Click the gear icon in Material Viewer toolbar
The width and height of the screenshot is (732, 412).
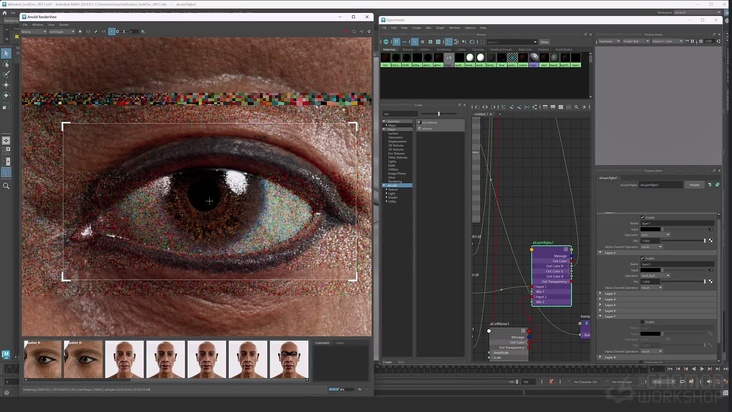coord(701,41)
